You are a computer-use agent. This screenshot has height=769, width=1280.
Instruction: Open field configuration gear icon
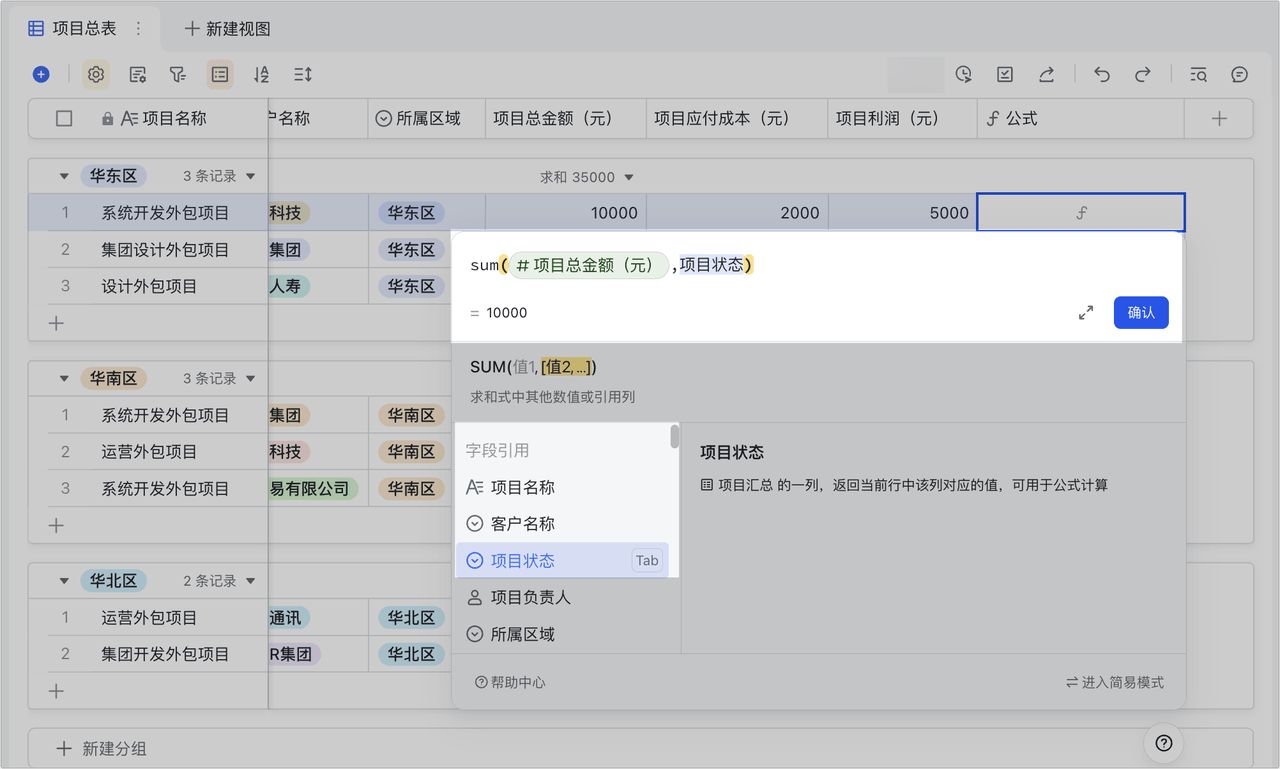tap(96, 74)
